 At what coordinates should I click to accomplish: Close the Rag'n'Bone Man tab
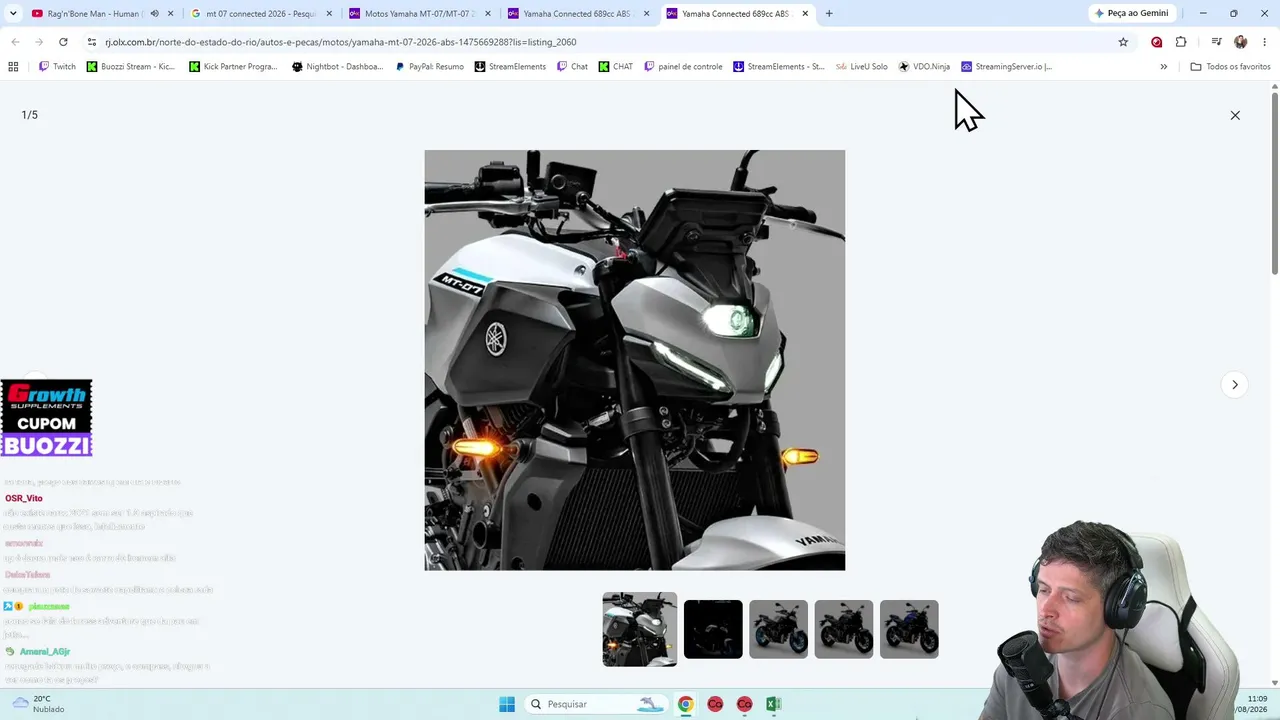(171, 14)
